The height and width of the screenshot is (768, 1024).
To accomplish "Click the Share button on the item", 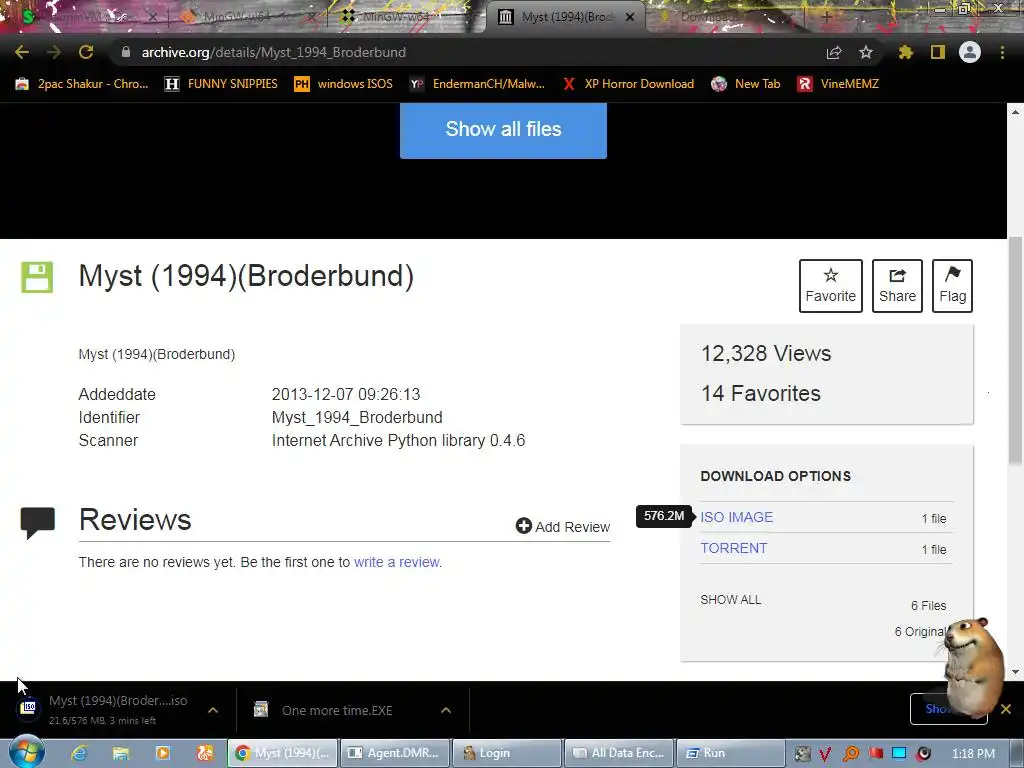I will pyautogui.click(x=897, y=286).
